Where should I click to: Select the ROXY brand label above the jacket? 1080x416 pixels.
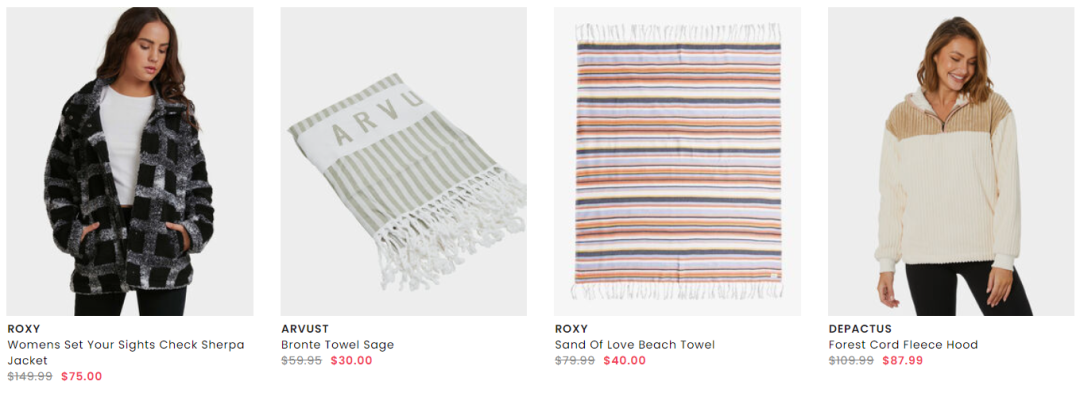[23, 329]
